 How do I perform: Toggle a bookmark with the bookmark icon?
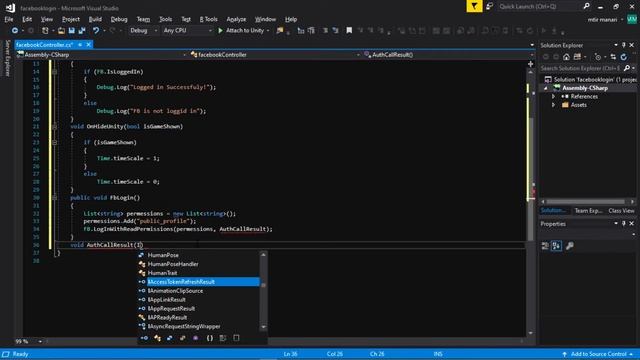pos(349,31)
